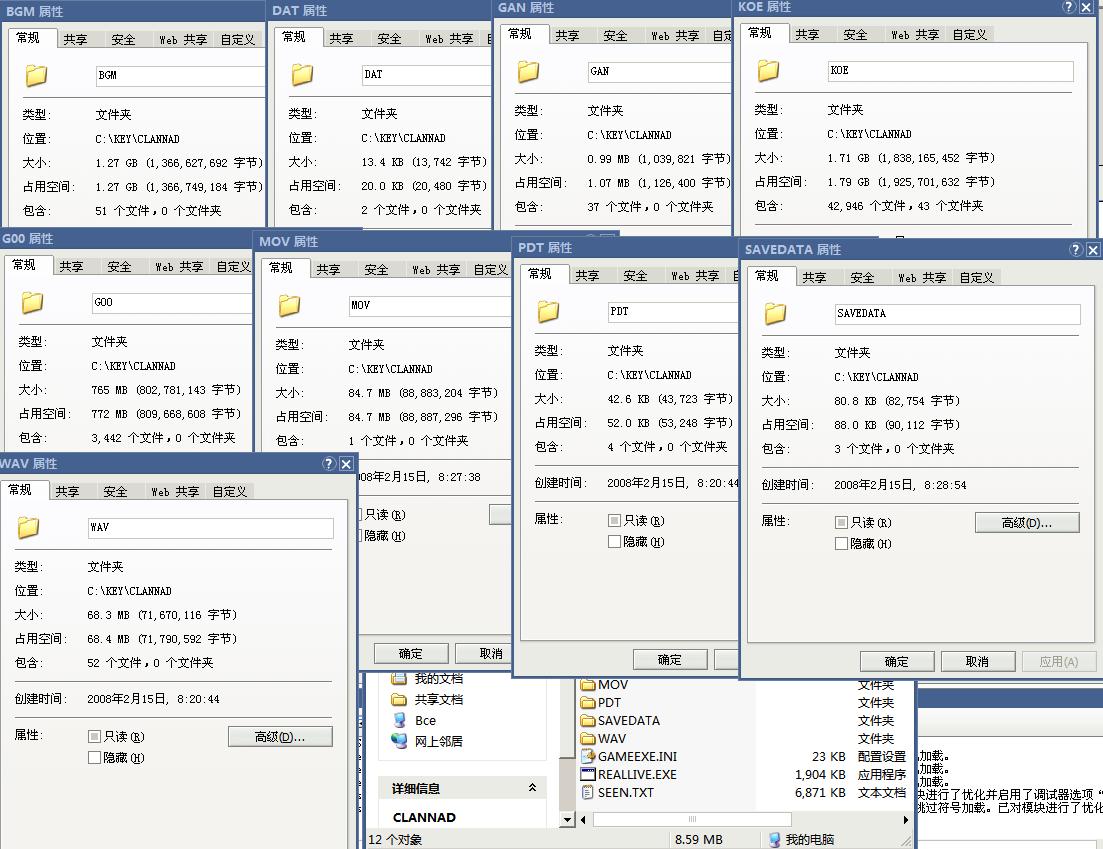Toggle 隐藏 checkbox in PDT properties
This screenshot has height=849, width=1103.
[614, 542]
